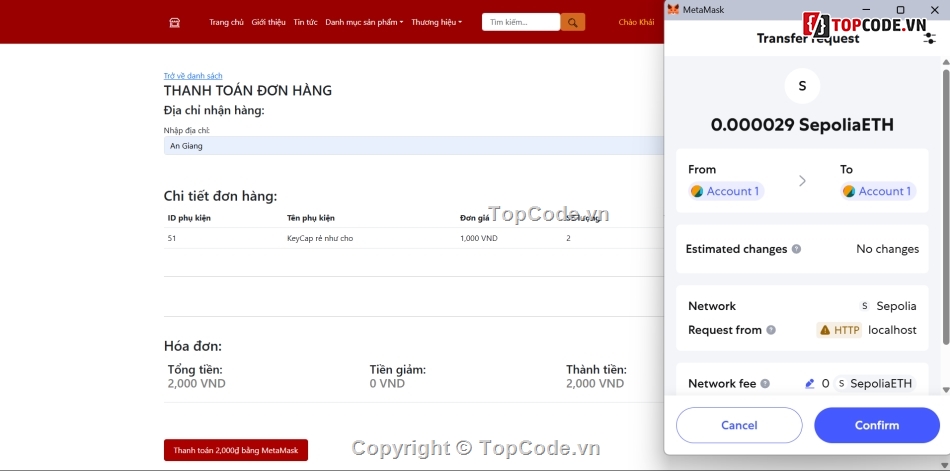
Task: Click the store logo icon in header
Action: point(174,22)
